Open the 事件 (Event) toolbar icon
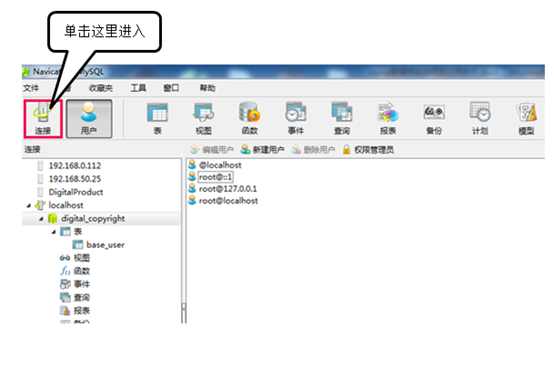This screenshot has height=366, width=554. 296,119
